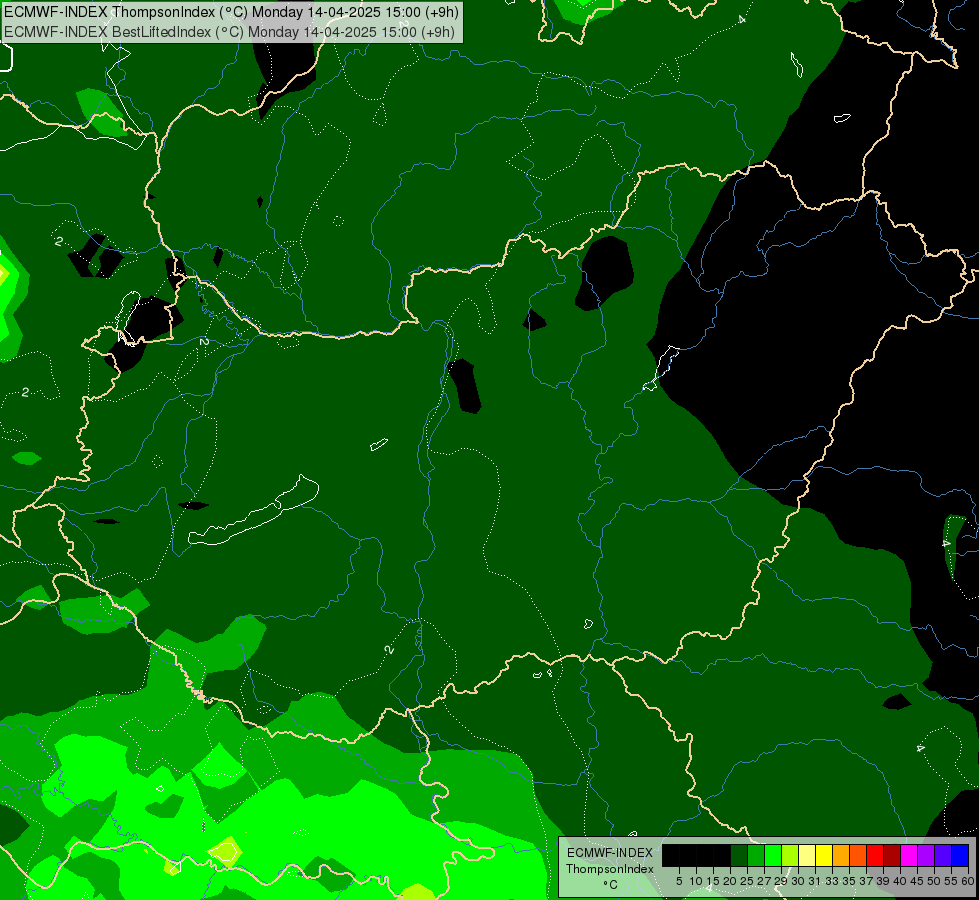Click the legend tick value 33
Image resolution: width=979 pixels, height=900 pixels.
tap(832, 881)
